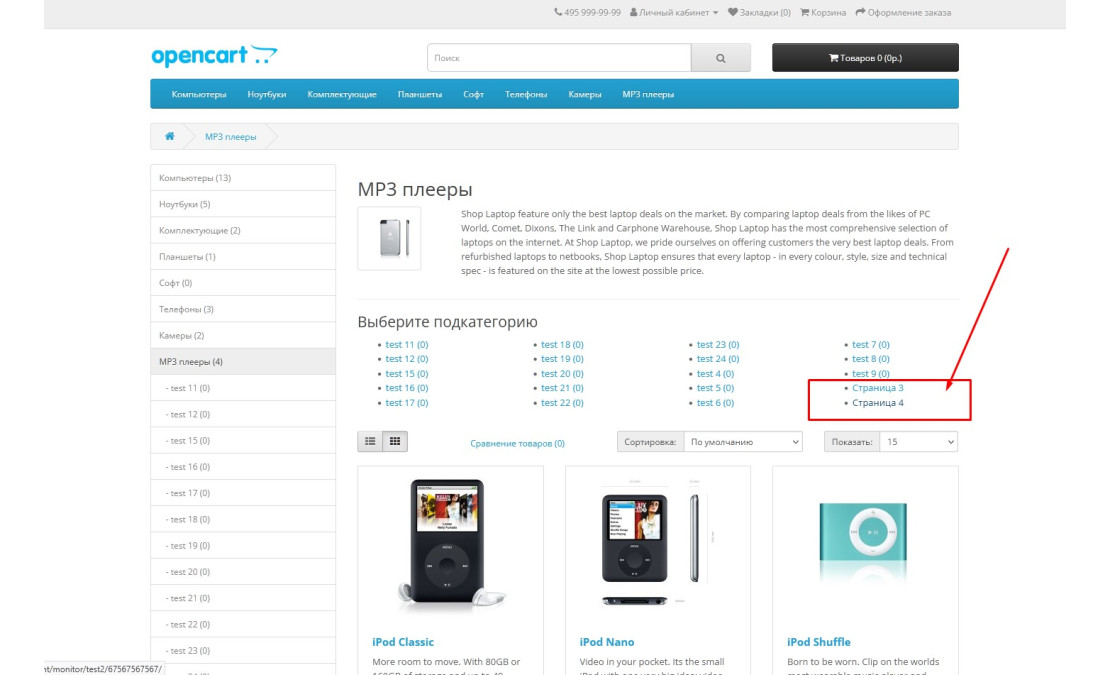The image size is (1110, 675).
Task: Open subcategory link test 22 (0) in main list
Action: pos(562,403)
